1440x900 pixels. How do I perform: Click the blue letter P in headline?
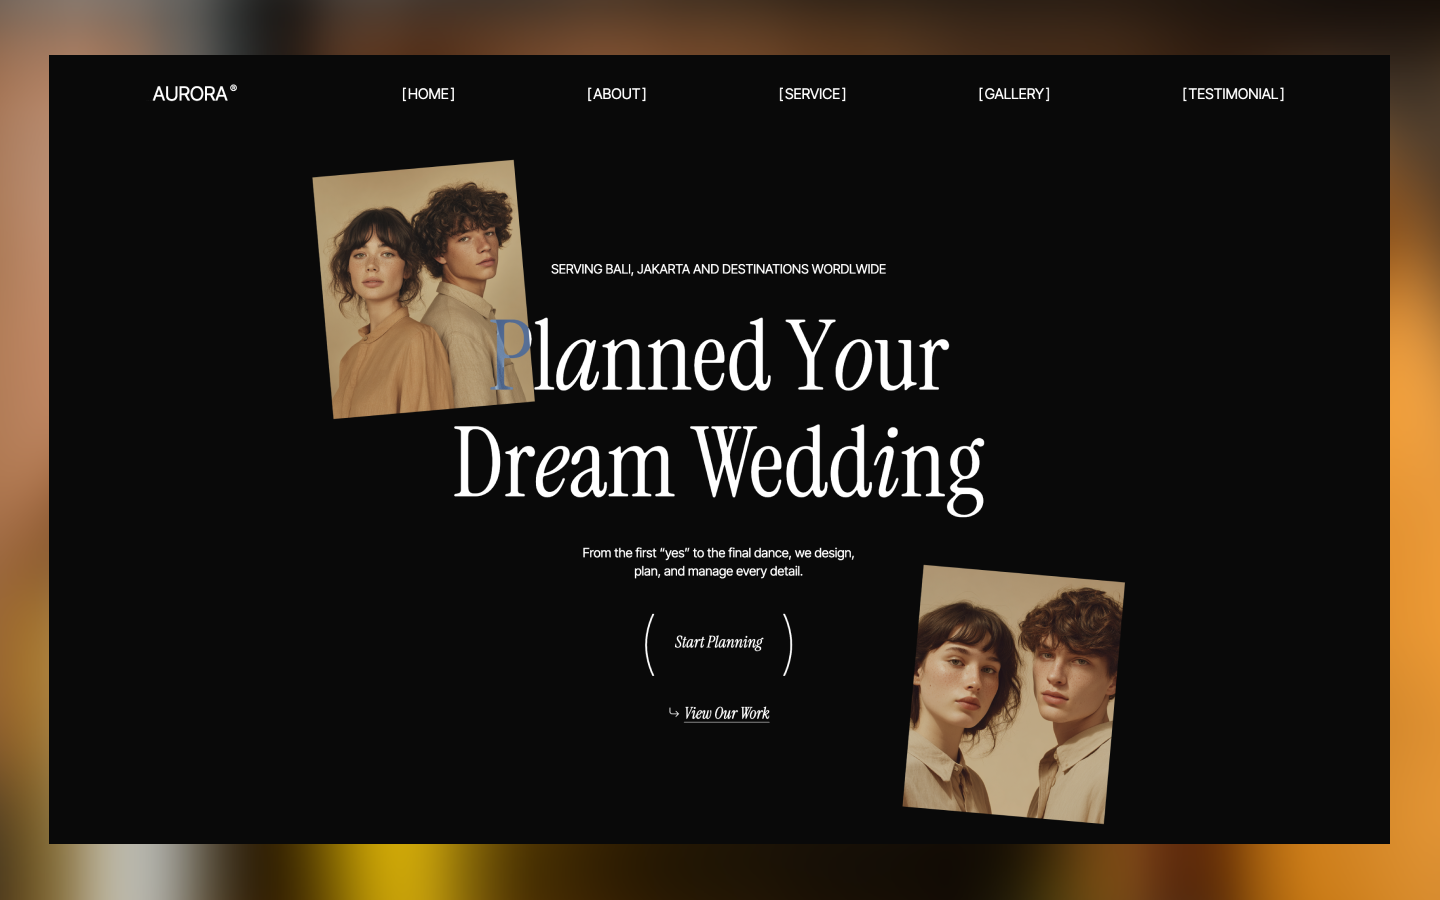[x=511, y=357]
